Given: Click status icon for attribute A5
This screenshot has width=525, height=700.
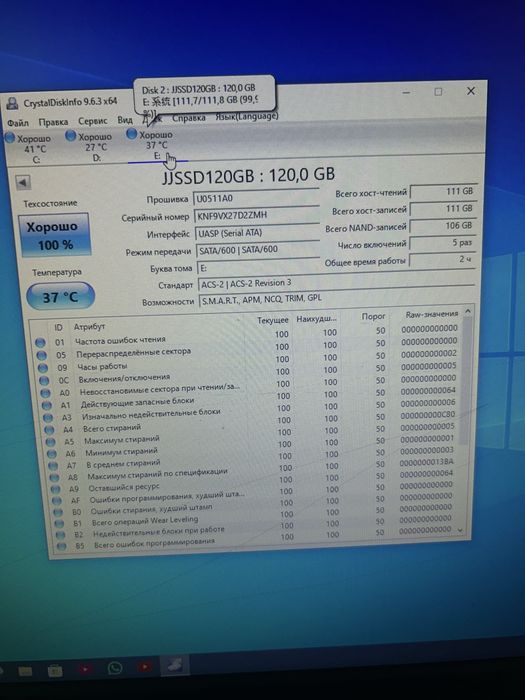Looking at the screenshot, I should 51,442.
